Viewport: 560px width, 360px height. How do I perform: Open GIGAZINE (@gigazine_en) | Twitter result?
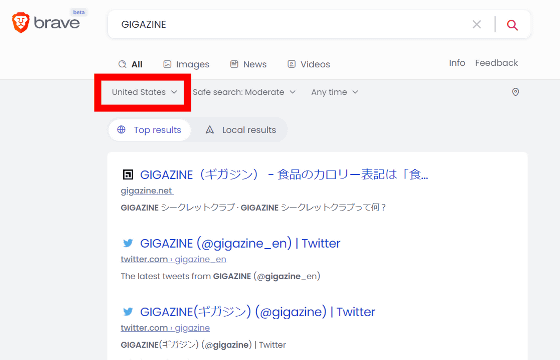(240, 243)
